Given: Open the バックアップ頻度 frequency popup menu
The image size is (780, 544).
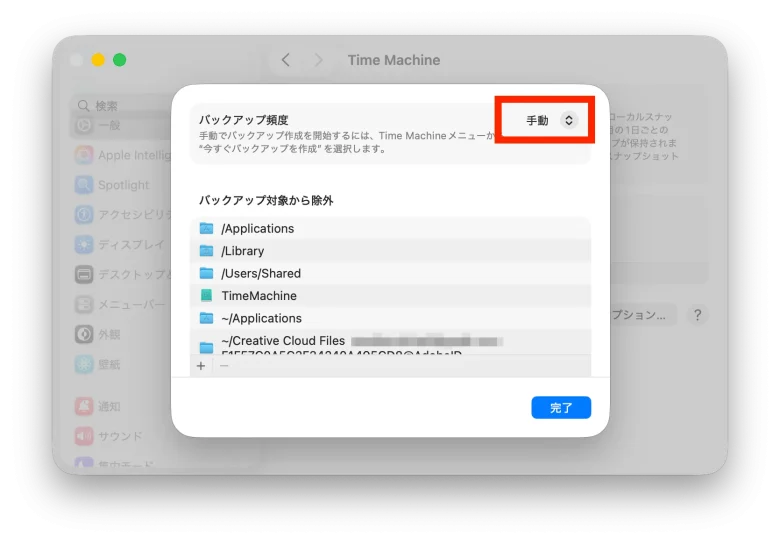Looking at the screenshot, I should (551, 120).
